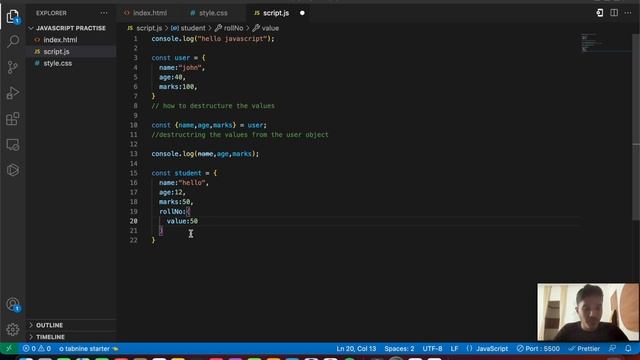The image size is (640, 360).
Task: Click the 'const student = {' line
Action: coord(184,173)
